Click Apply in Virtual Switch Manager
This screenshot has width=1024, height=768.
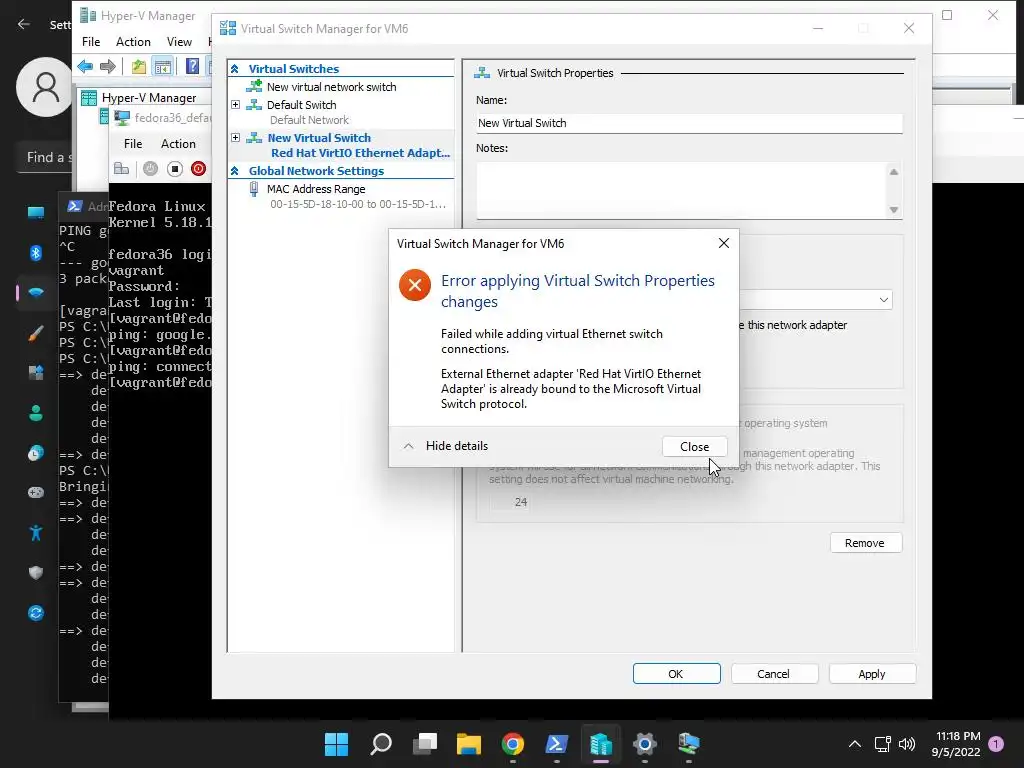click(x=872, y=674)
